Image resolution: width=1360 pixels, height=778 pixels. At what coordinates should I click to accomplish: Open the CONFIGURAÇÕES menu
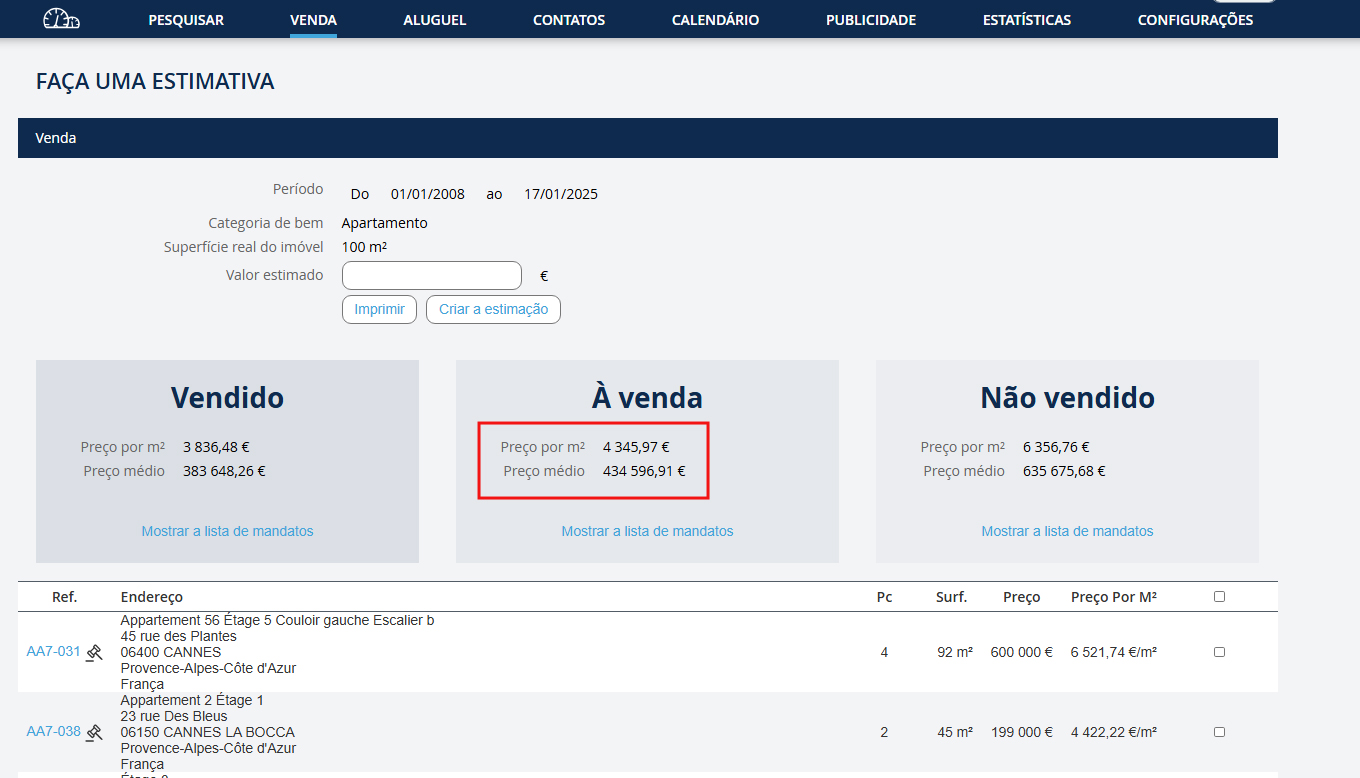1195,20
